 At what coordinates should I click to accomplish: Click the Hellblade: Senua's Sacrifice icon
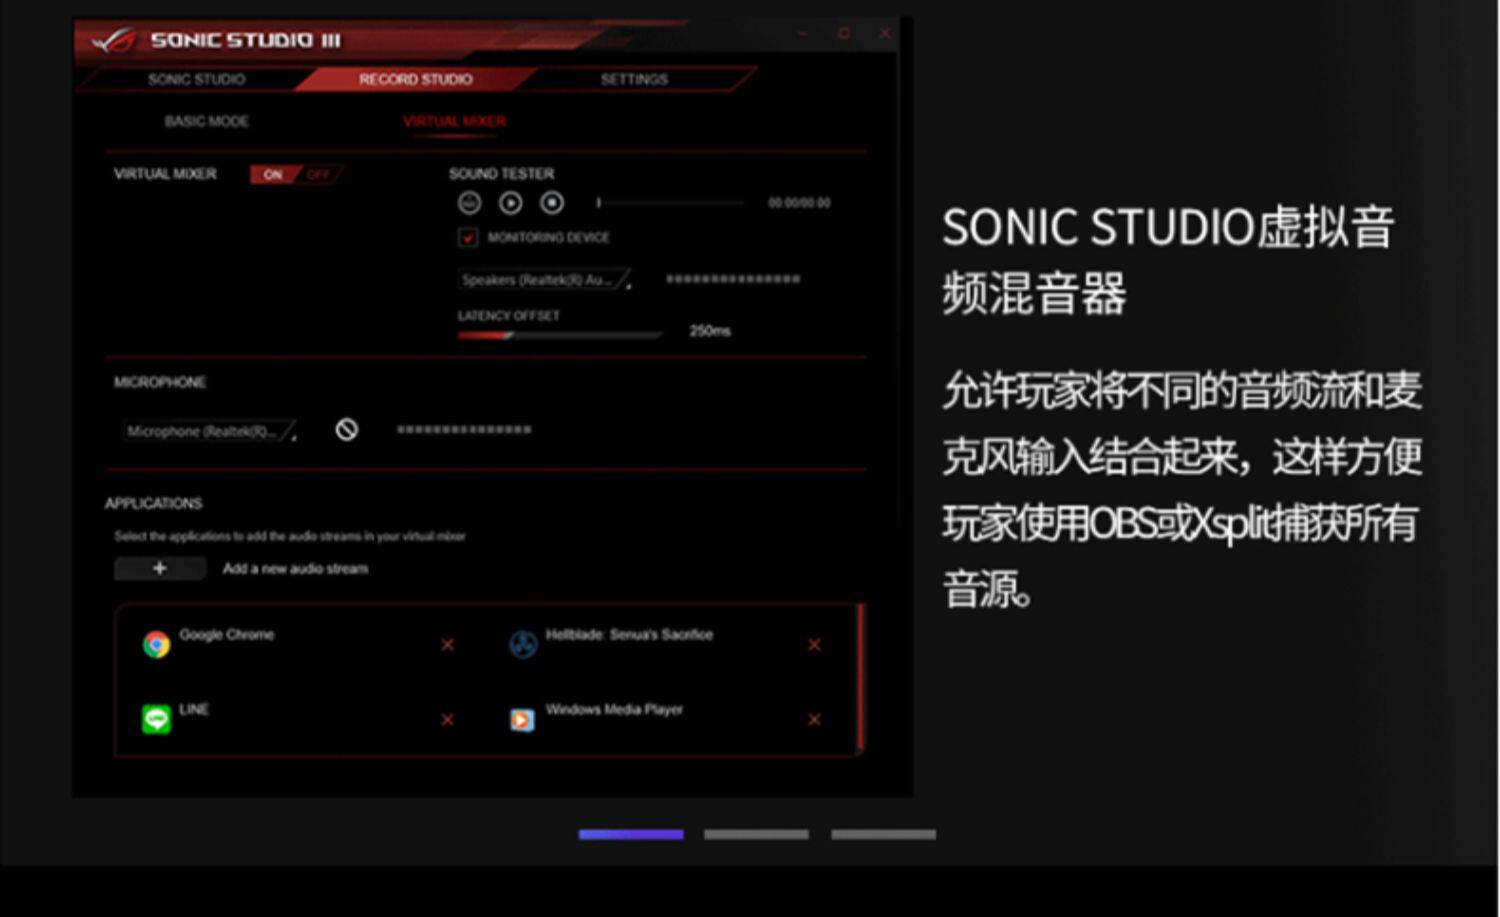coord(523,644)
